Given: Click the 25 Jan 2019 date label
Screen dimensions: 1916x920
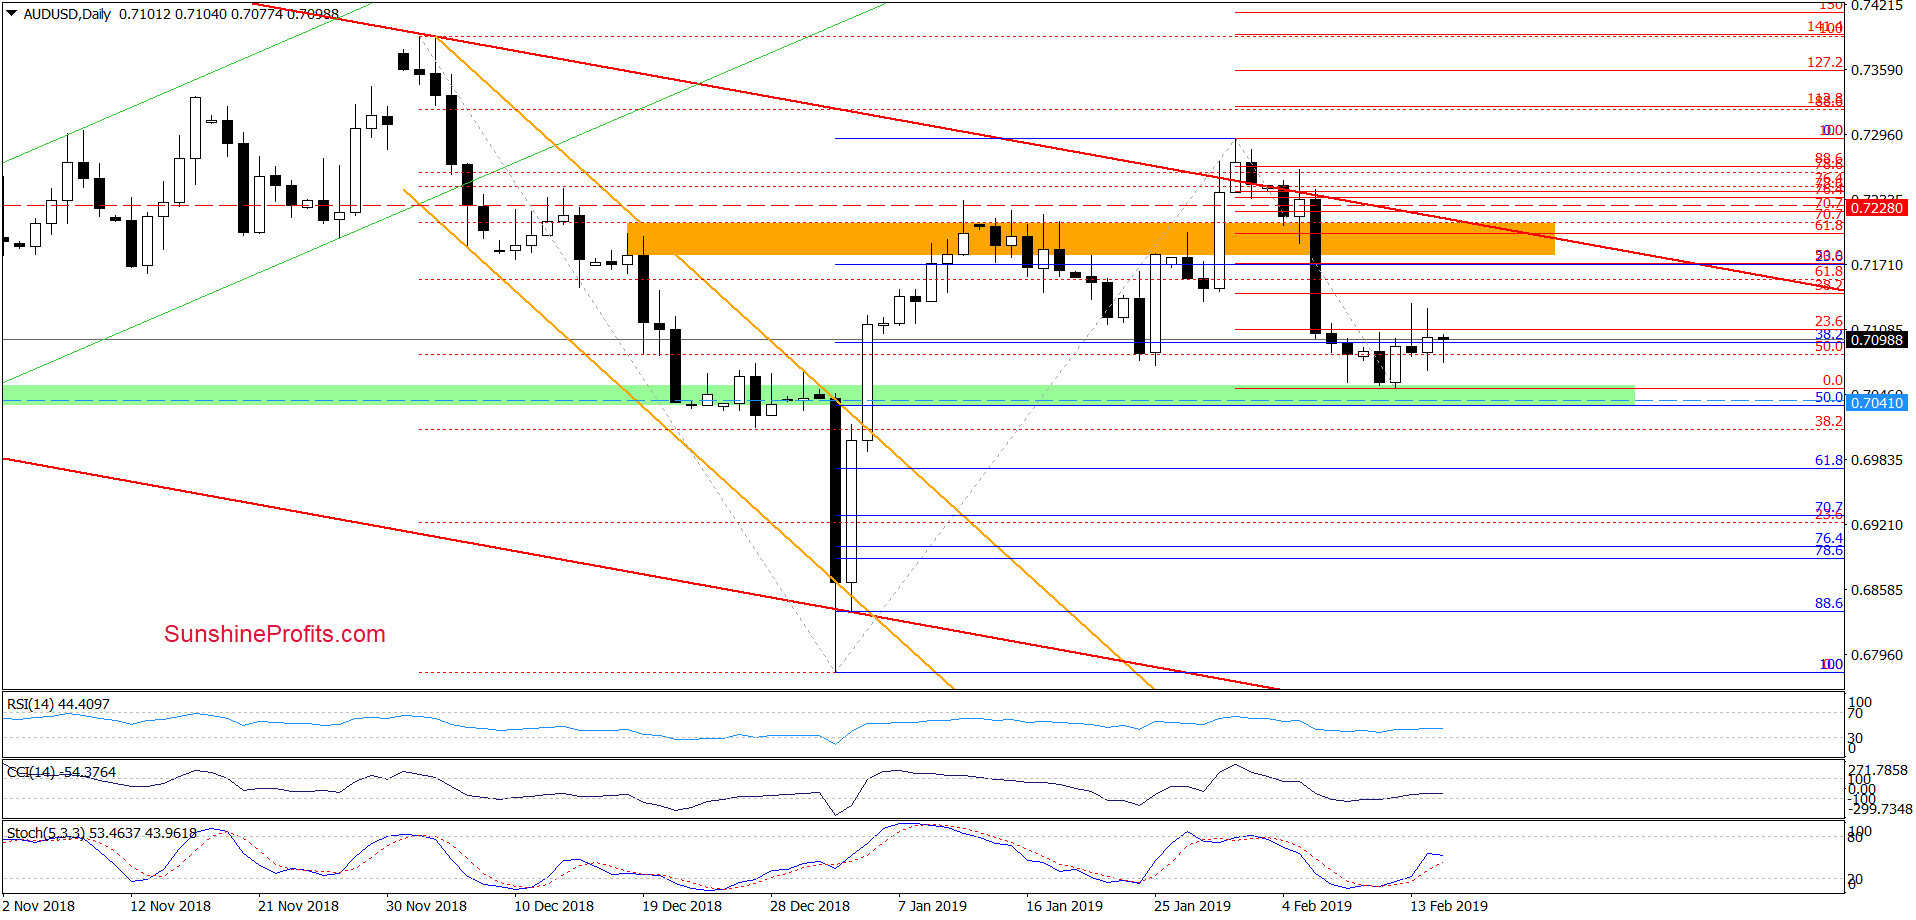Looking at the screenshot, I should pyautogui.click(x=1192, y=906).
